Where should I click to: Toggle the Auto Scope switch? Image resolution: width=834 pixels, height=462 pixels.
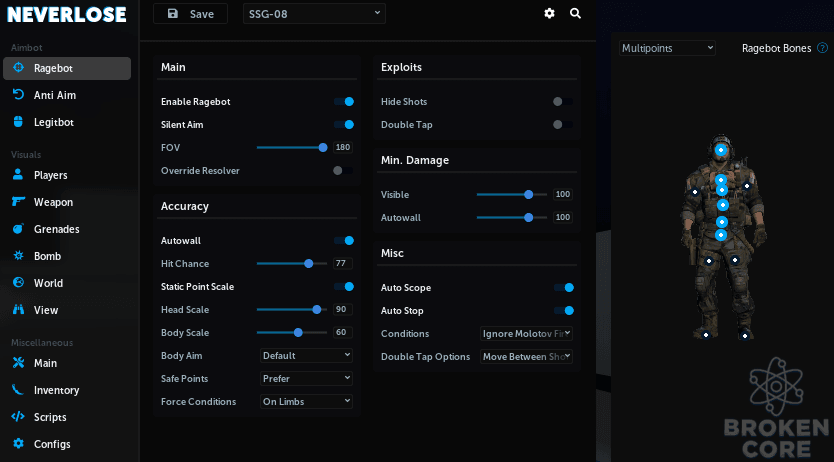pyautogui.click(x=564, y=288)
